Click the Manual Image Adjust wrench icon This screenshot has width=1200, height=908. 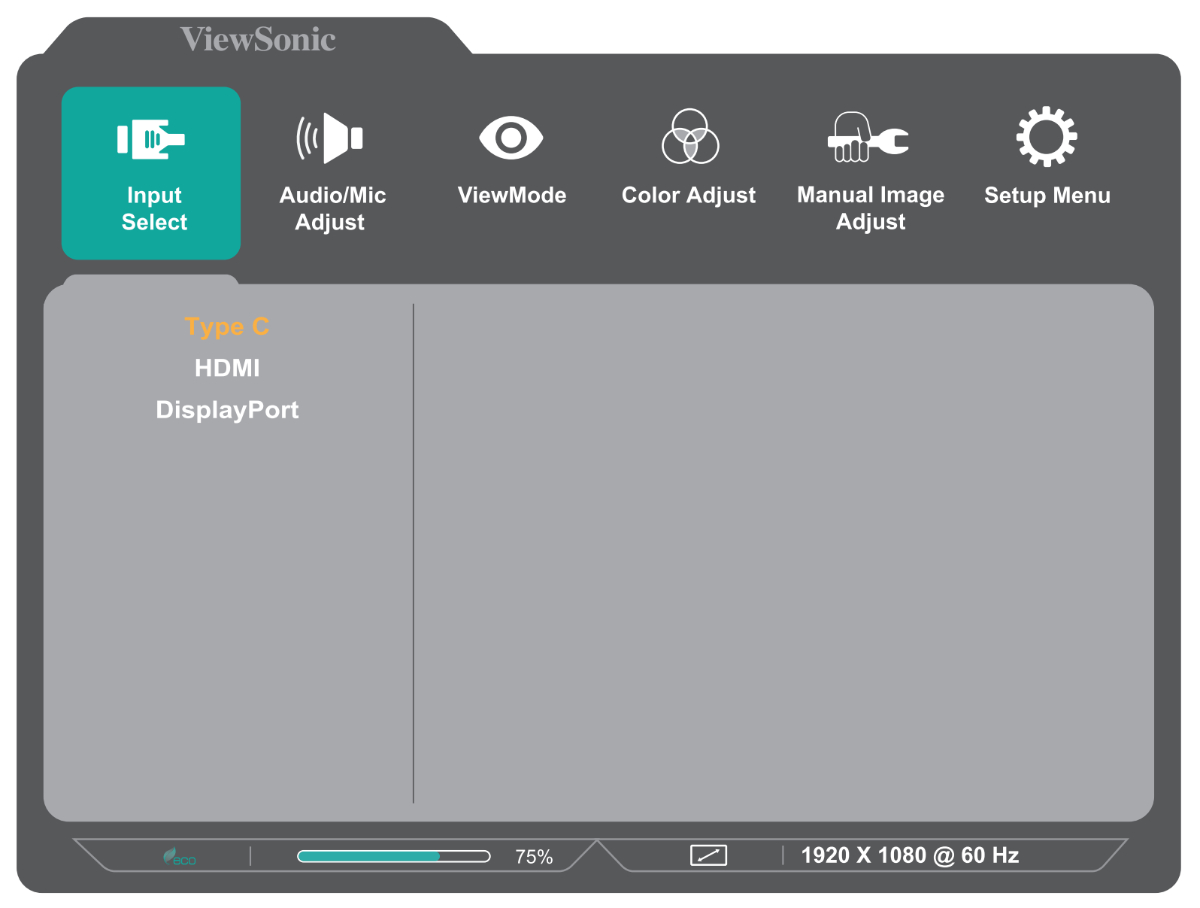coord(869,138)
